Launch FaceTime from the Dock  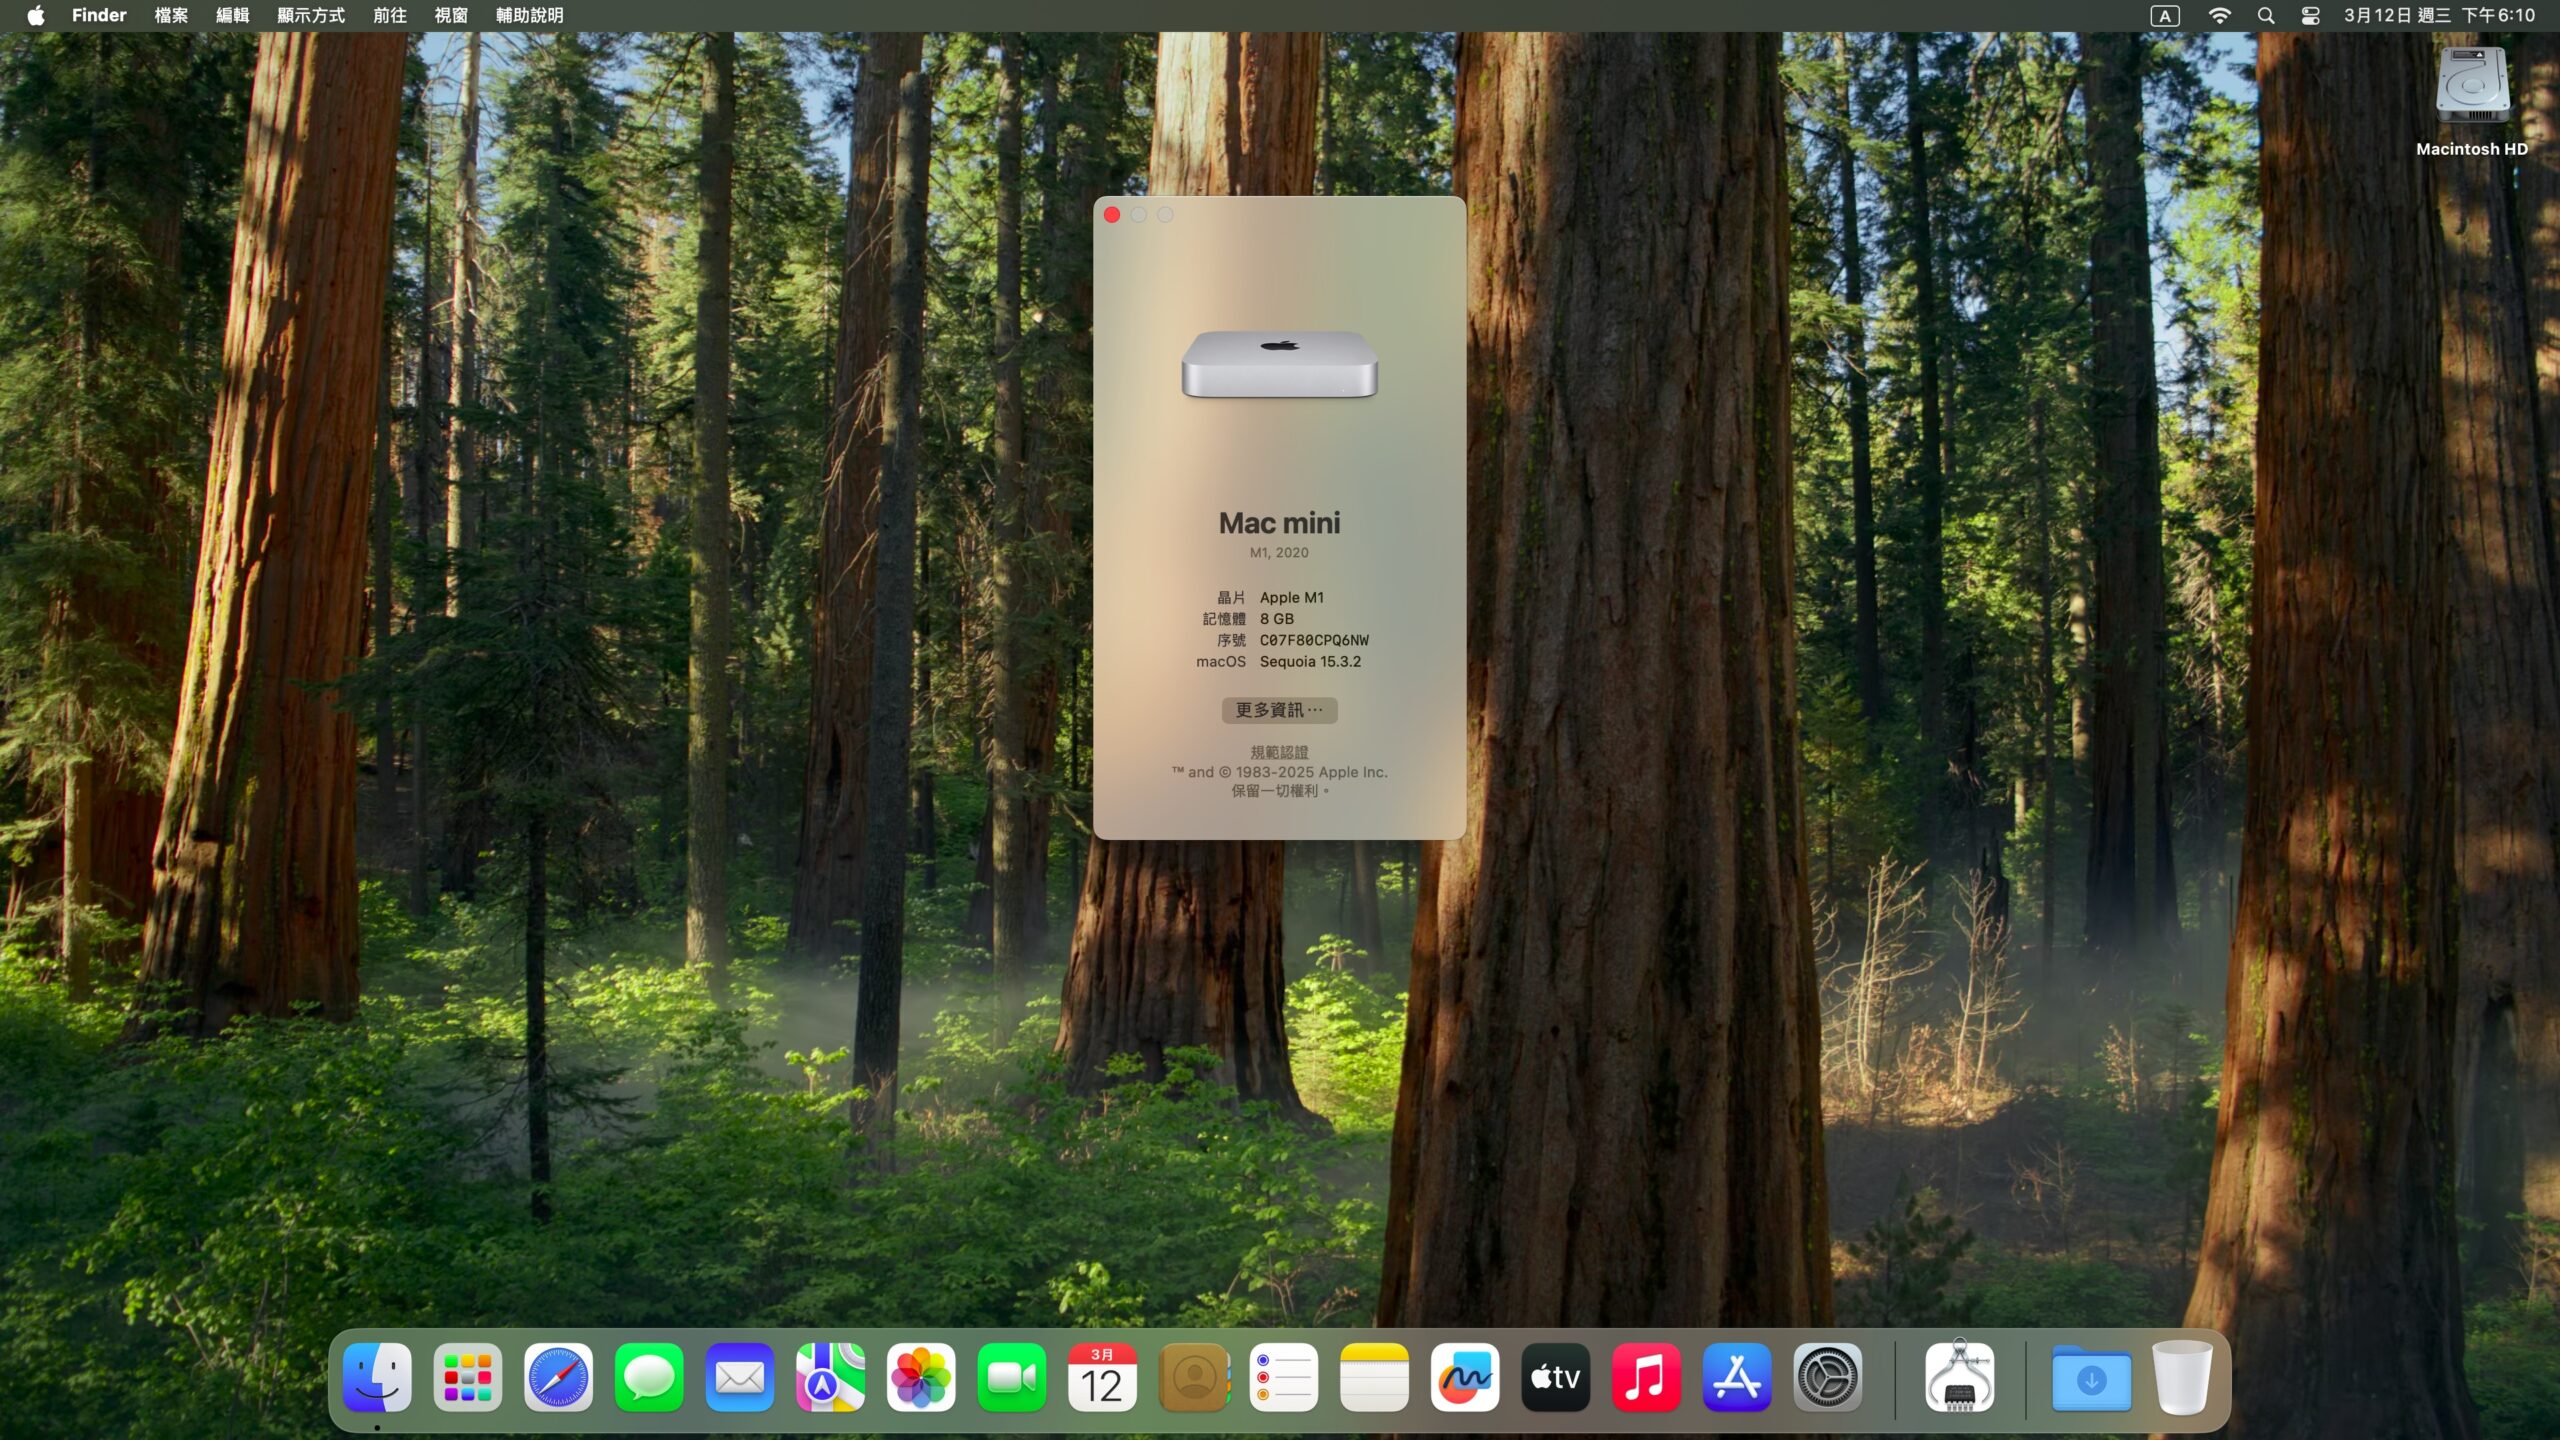1011,1378
